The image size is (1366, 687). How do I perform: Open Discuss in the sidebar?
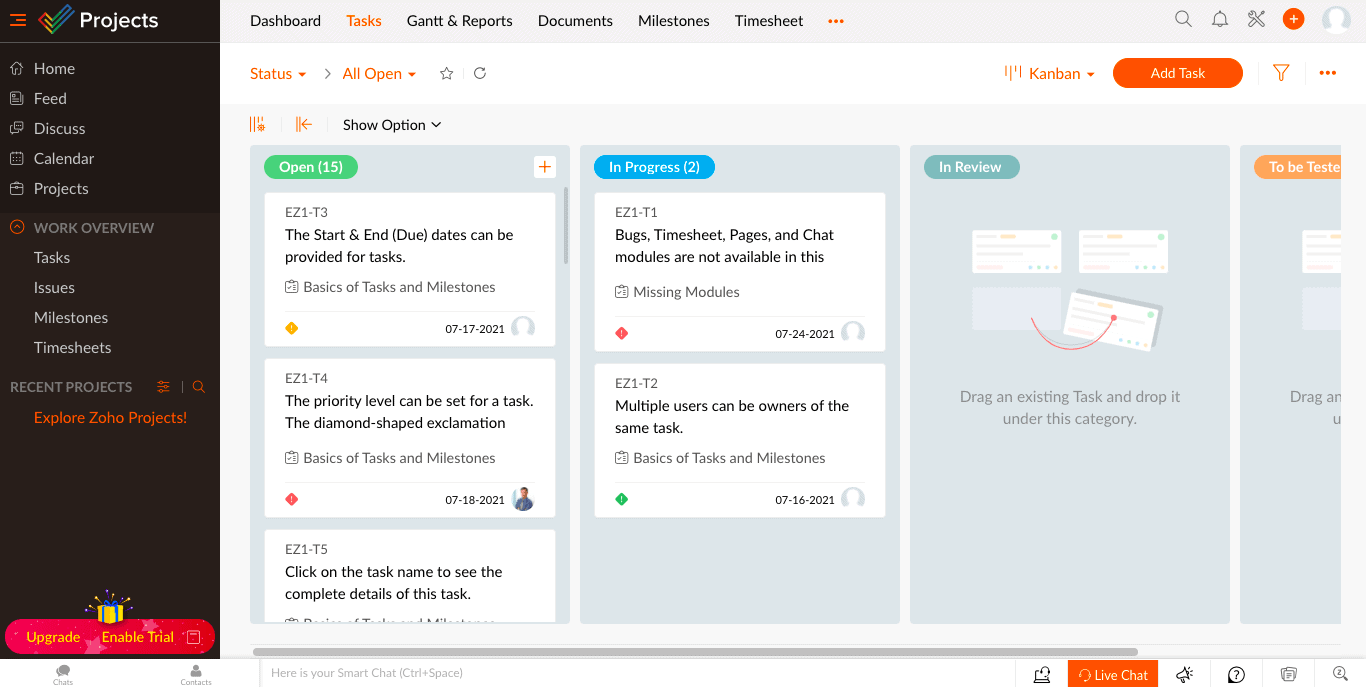tap(59, 128)
